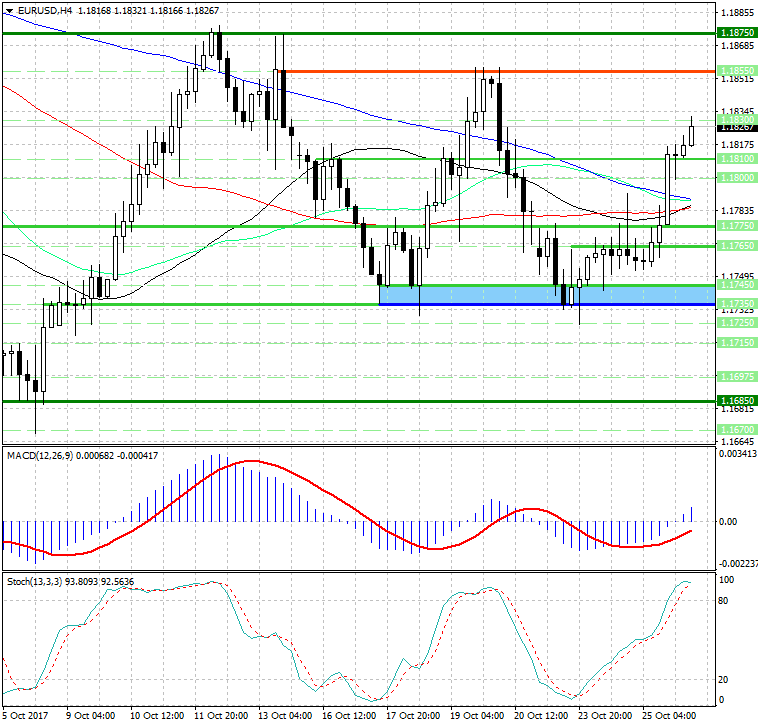Click the 1.17650 level price tag
The width and height of the screenshot is (758, 727).
[x=736, y=245]
